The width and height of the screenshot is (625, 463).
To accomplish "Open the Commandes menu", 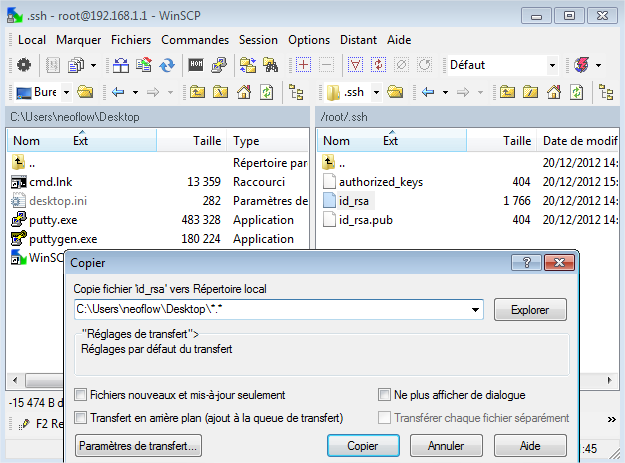I will tap(195, 40).
